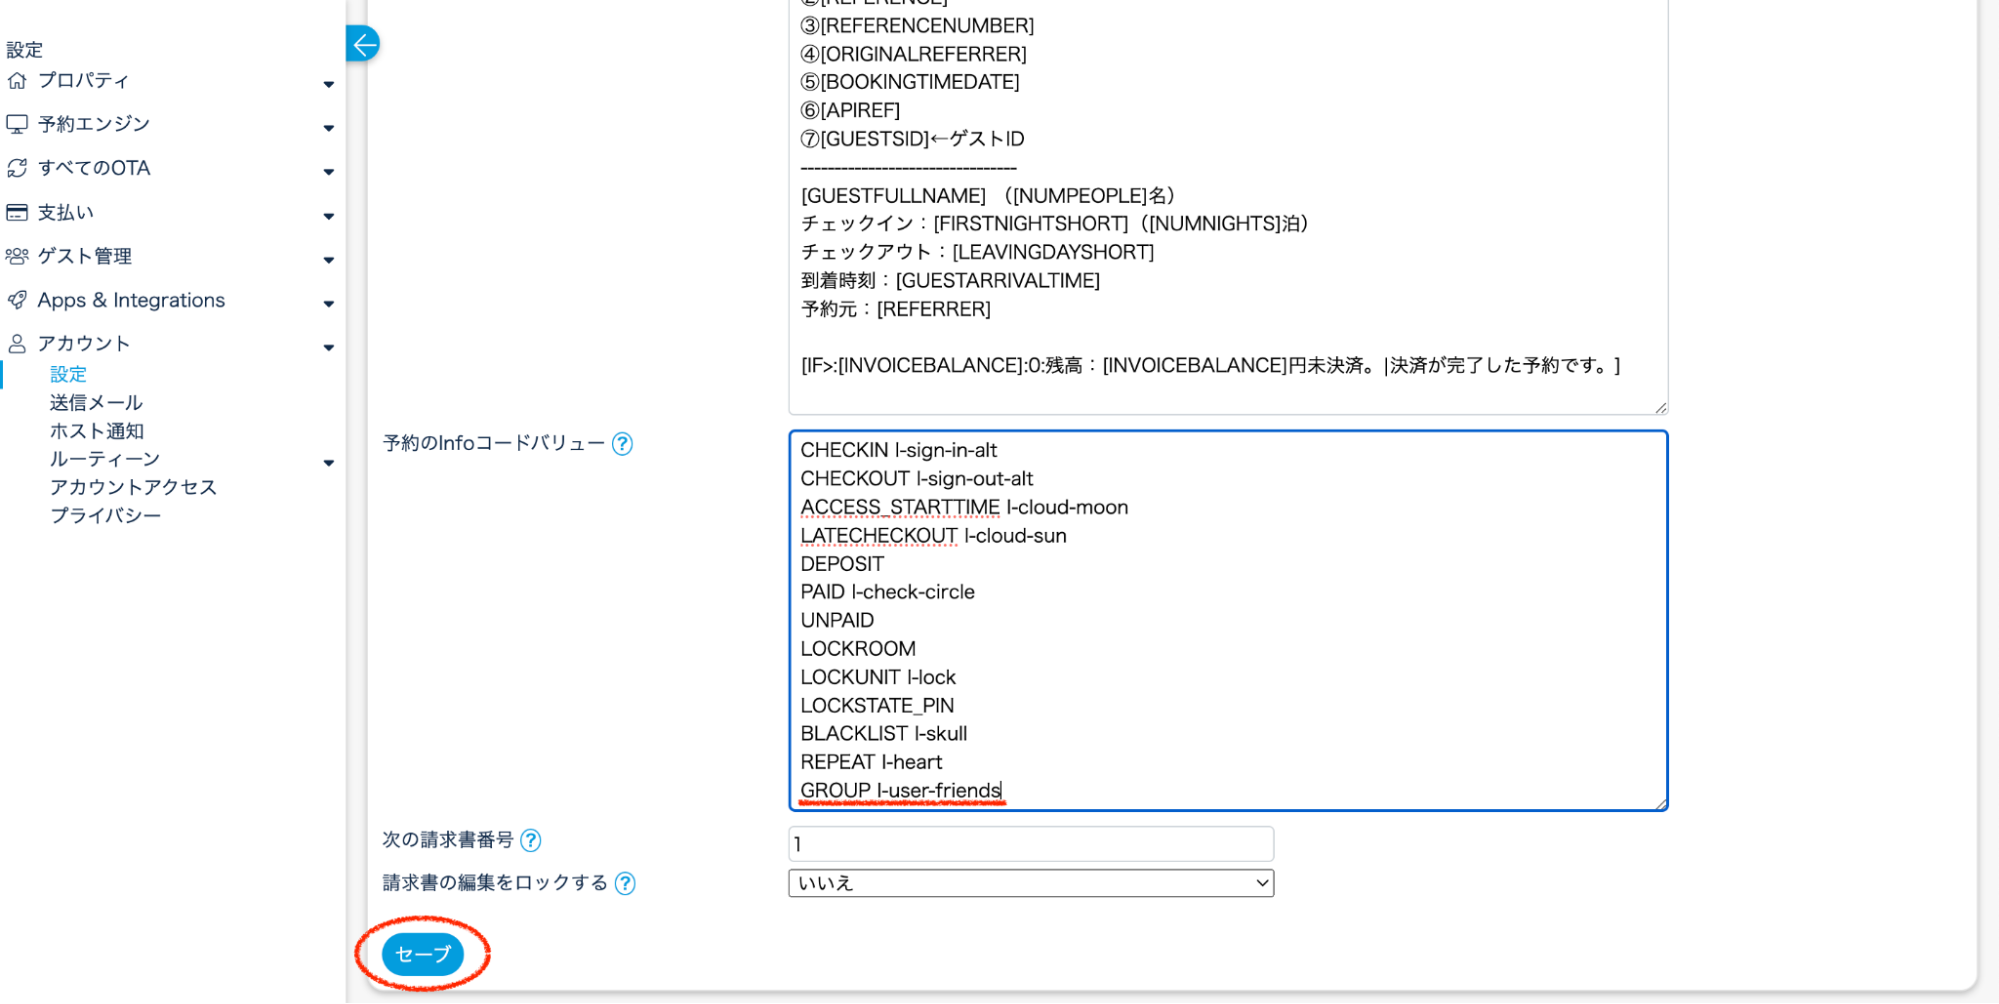The height and width of the screenshot is (1004, 1999).
Task: Click the sync icon beside すべてのOTA
Action: (17, 168)
